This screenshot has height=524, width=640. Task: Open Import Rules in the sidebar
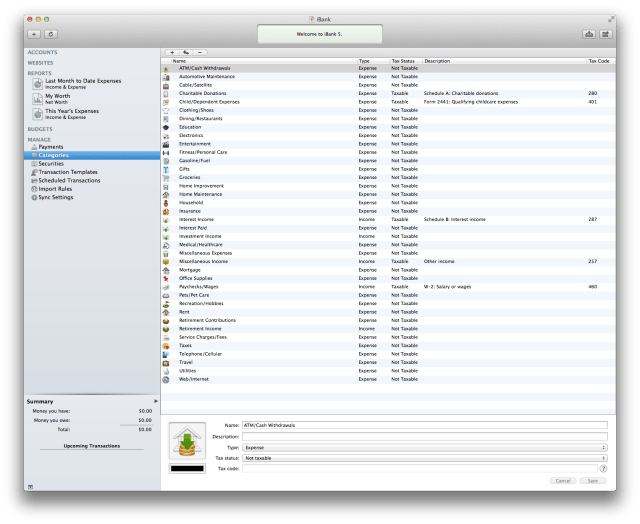point(54,189)
